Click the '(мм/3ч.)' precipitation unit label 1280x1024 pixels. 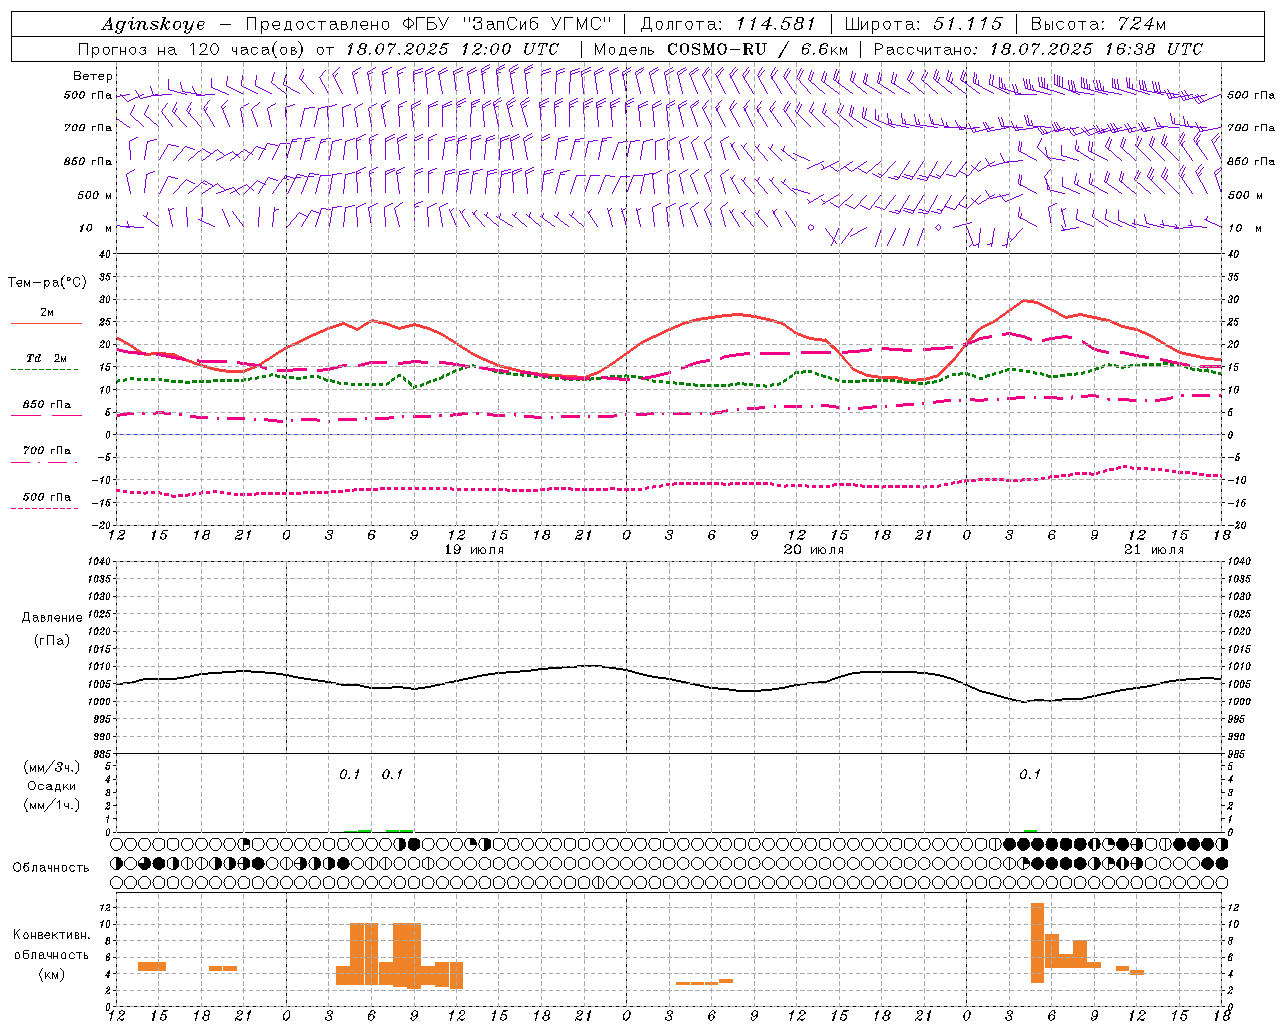tap(52, 767)
